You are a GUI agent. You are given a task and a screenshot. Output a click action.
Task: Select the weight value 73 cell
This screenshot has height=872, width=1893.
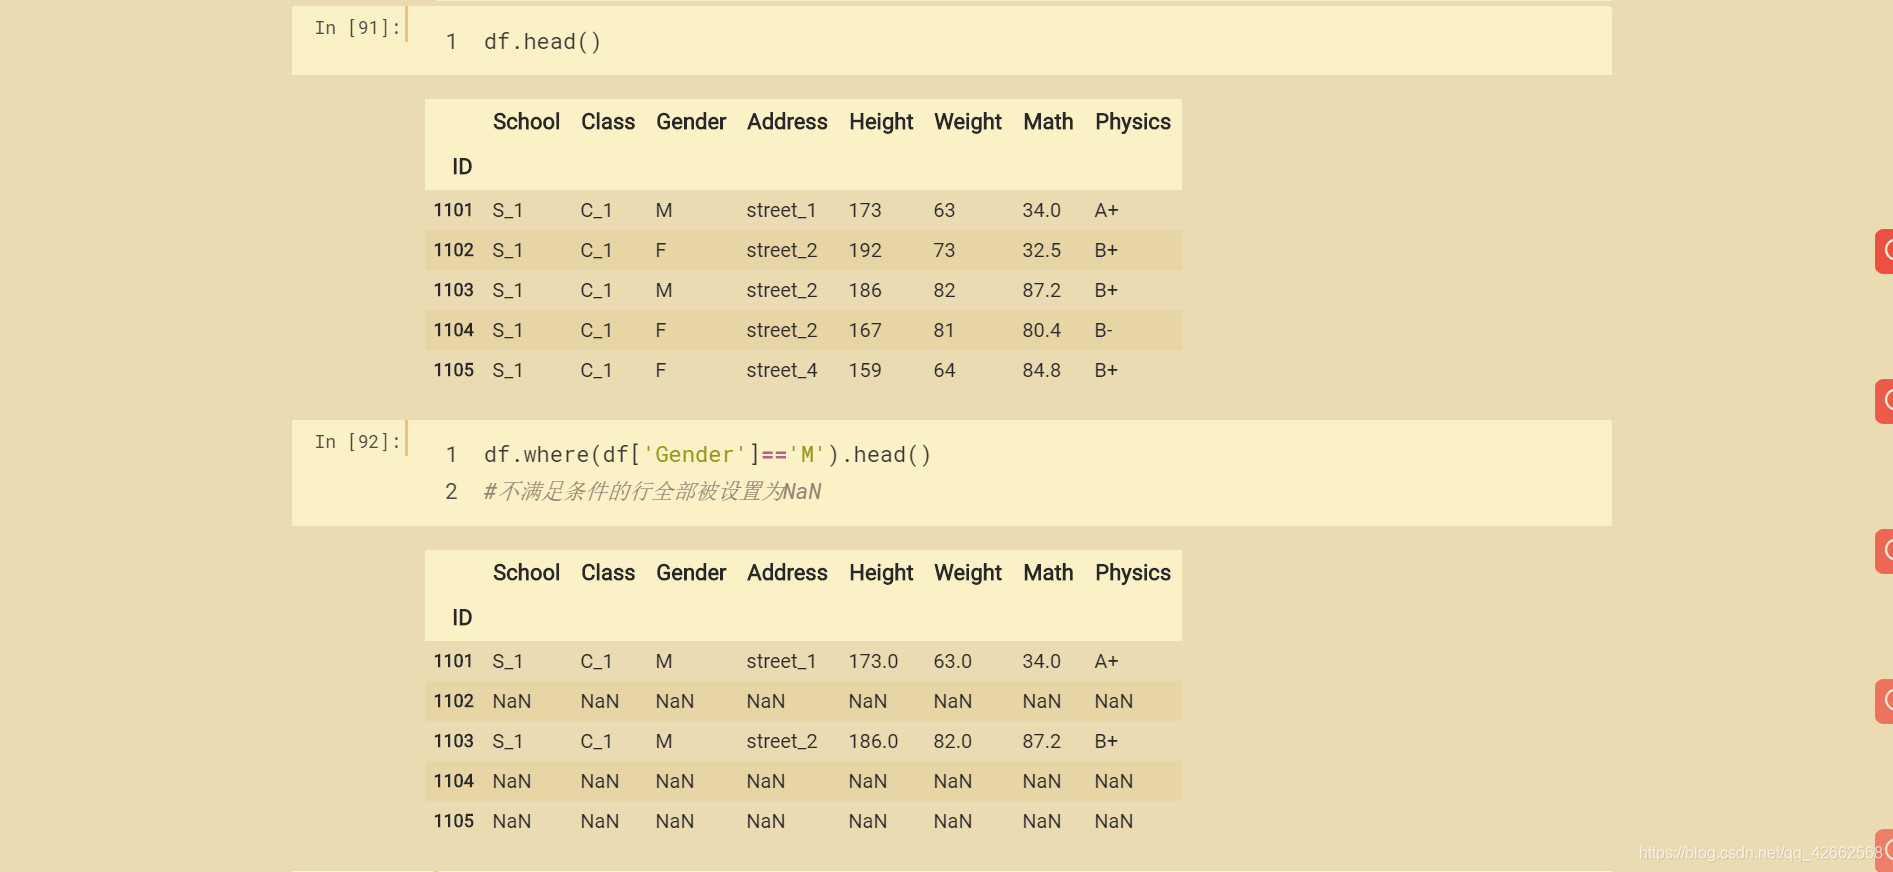(x=944, y=251)
